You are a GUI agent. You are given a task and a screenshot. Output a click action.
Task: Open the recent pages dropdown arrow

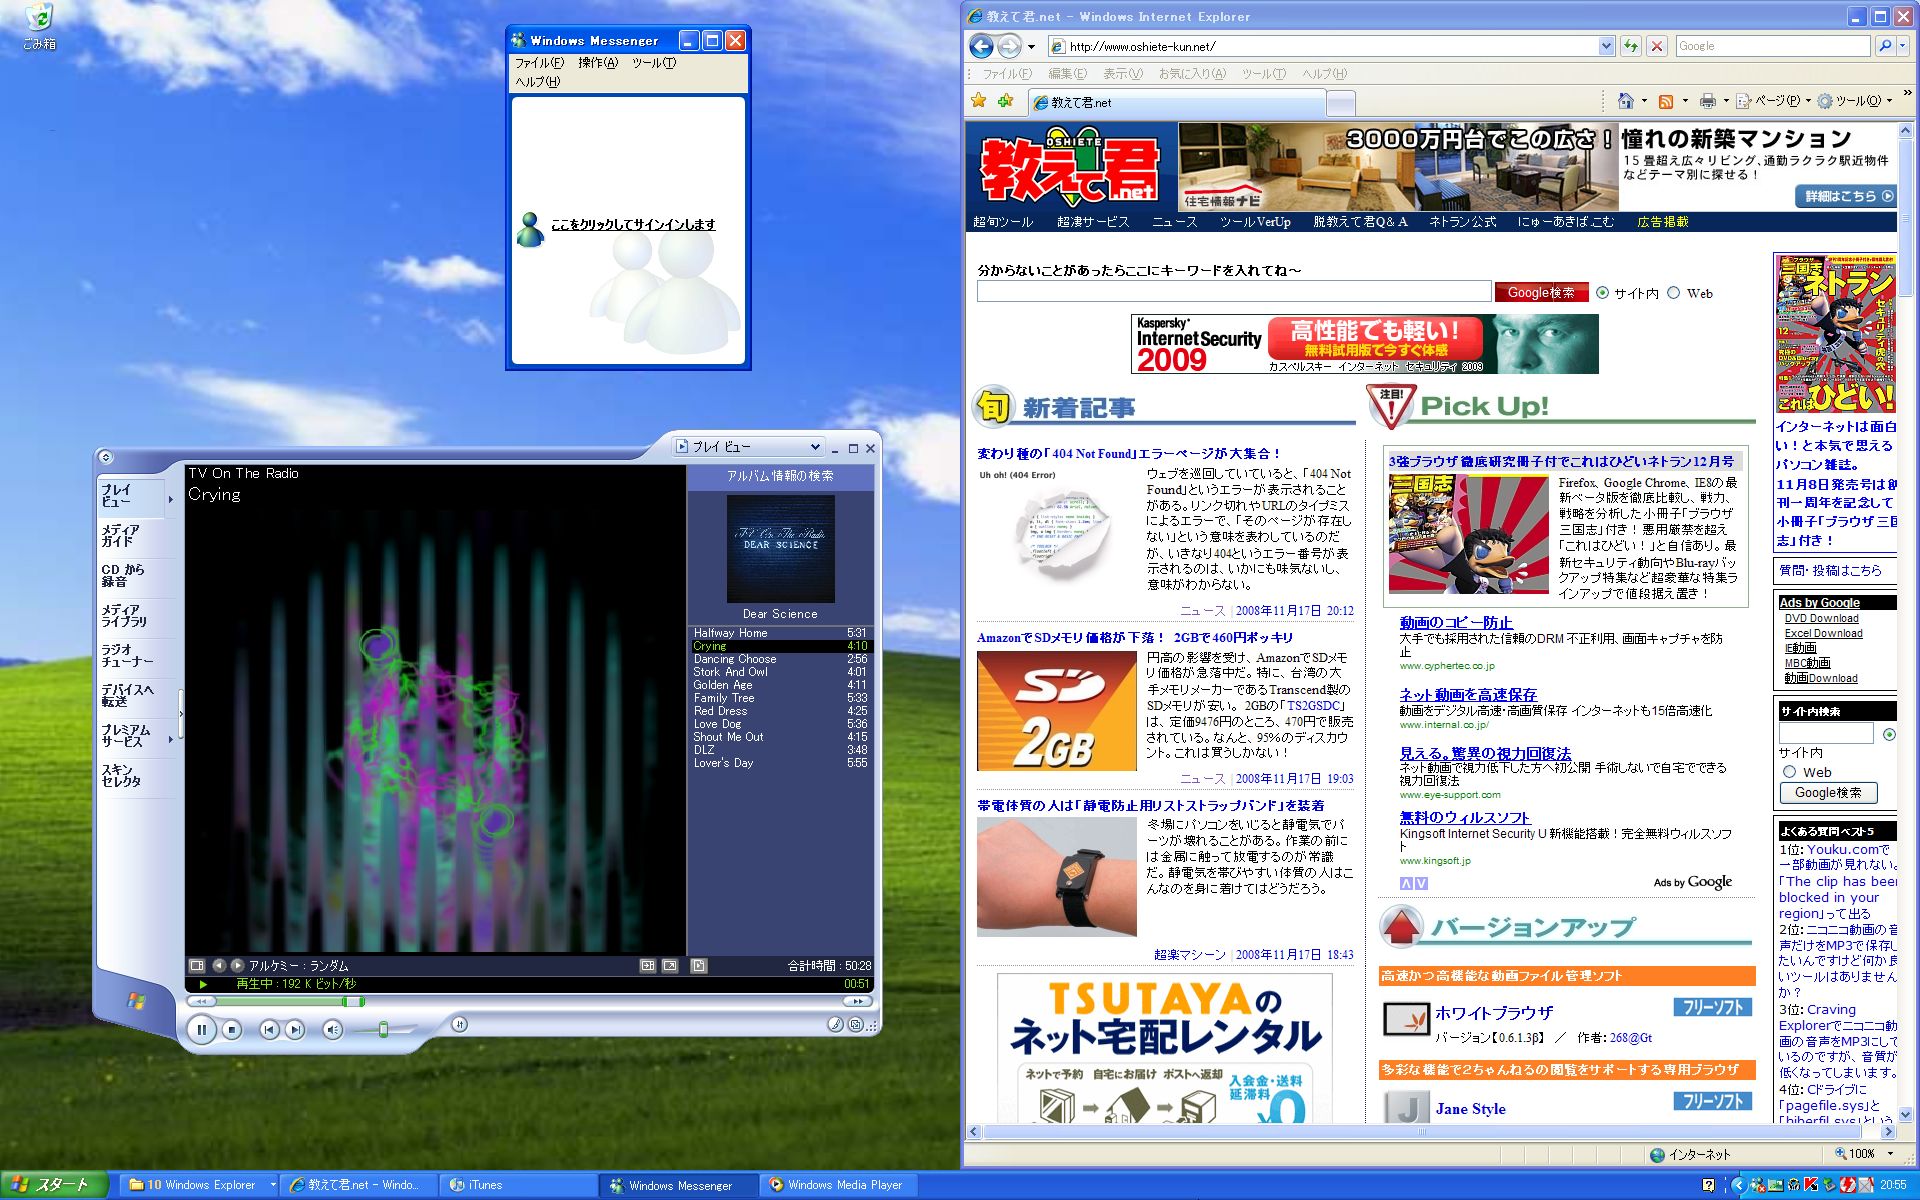(1031, 46)
